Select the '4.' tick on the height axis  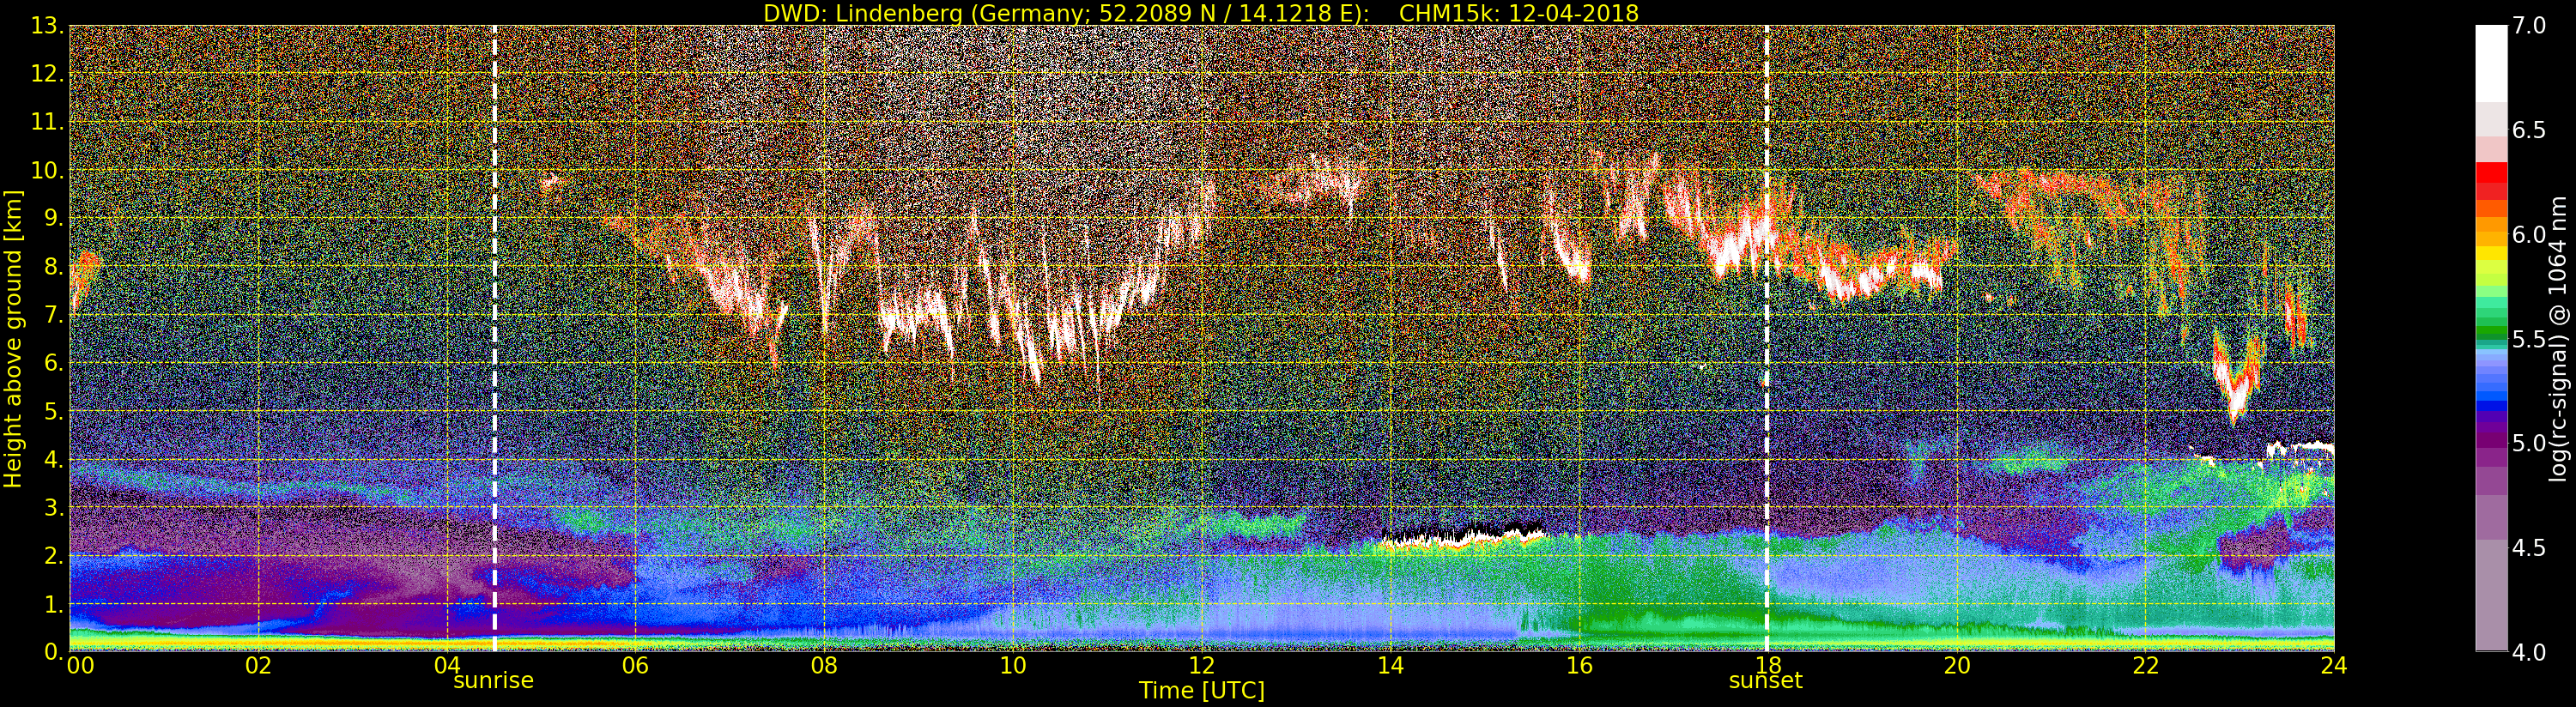[53, 459]
